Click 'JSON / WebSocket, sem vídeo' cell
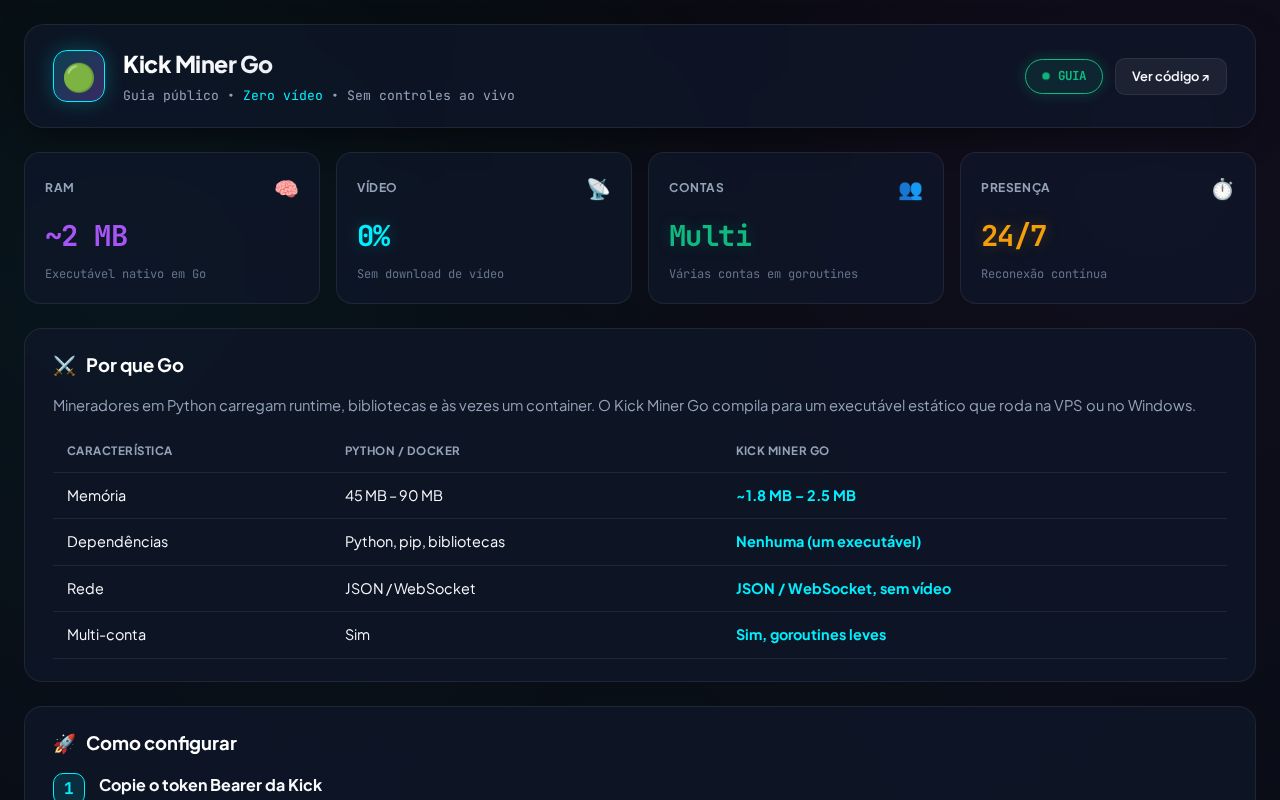The height and width of the screenshot is (800, 1280). pos(843,589)
